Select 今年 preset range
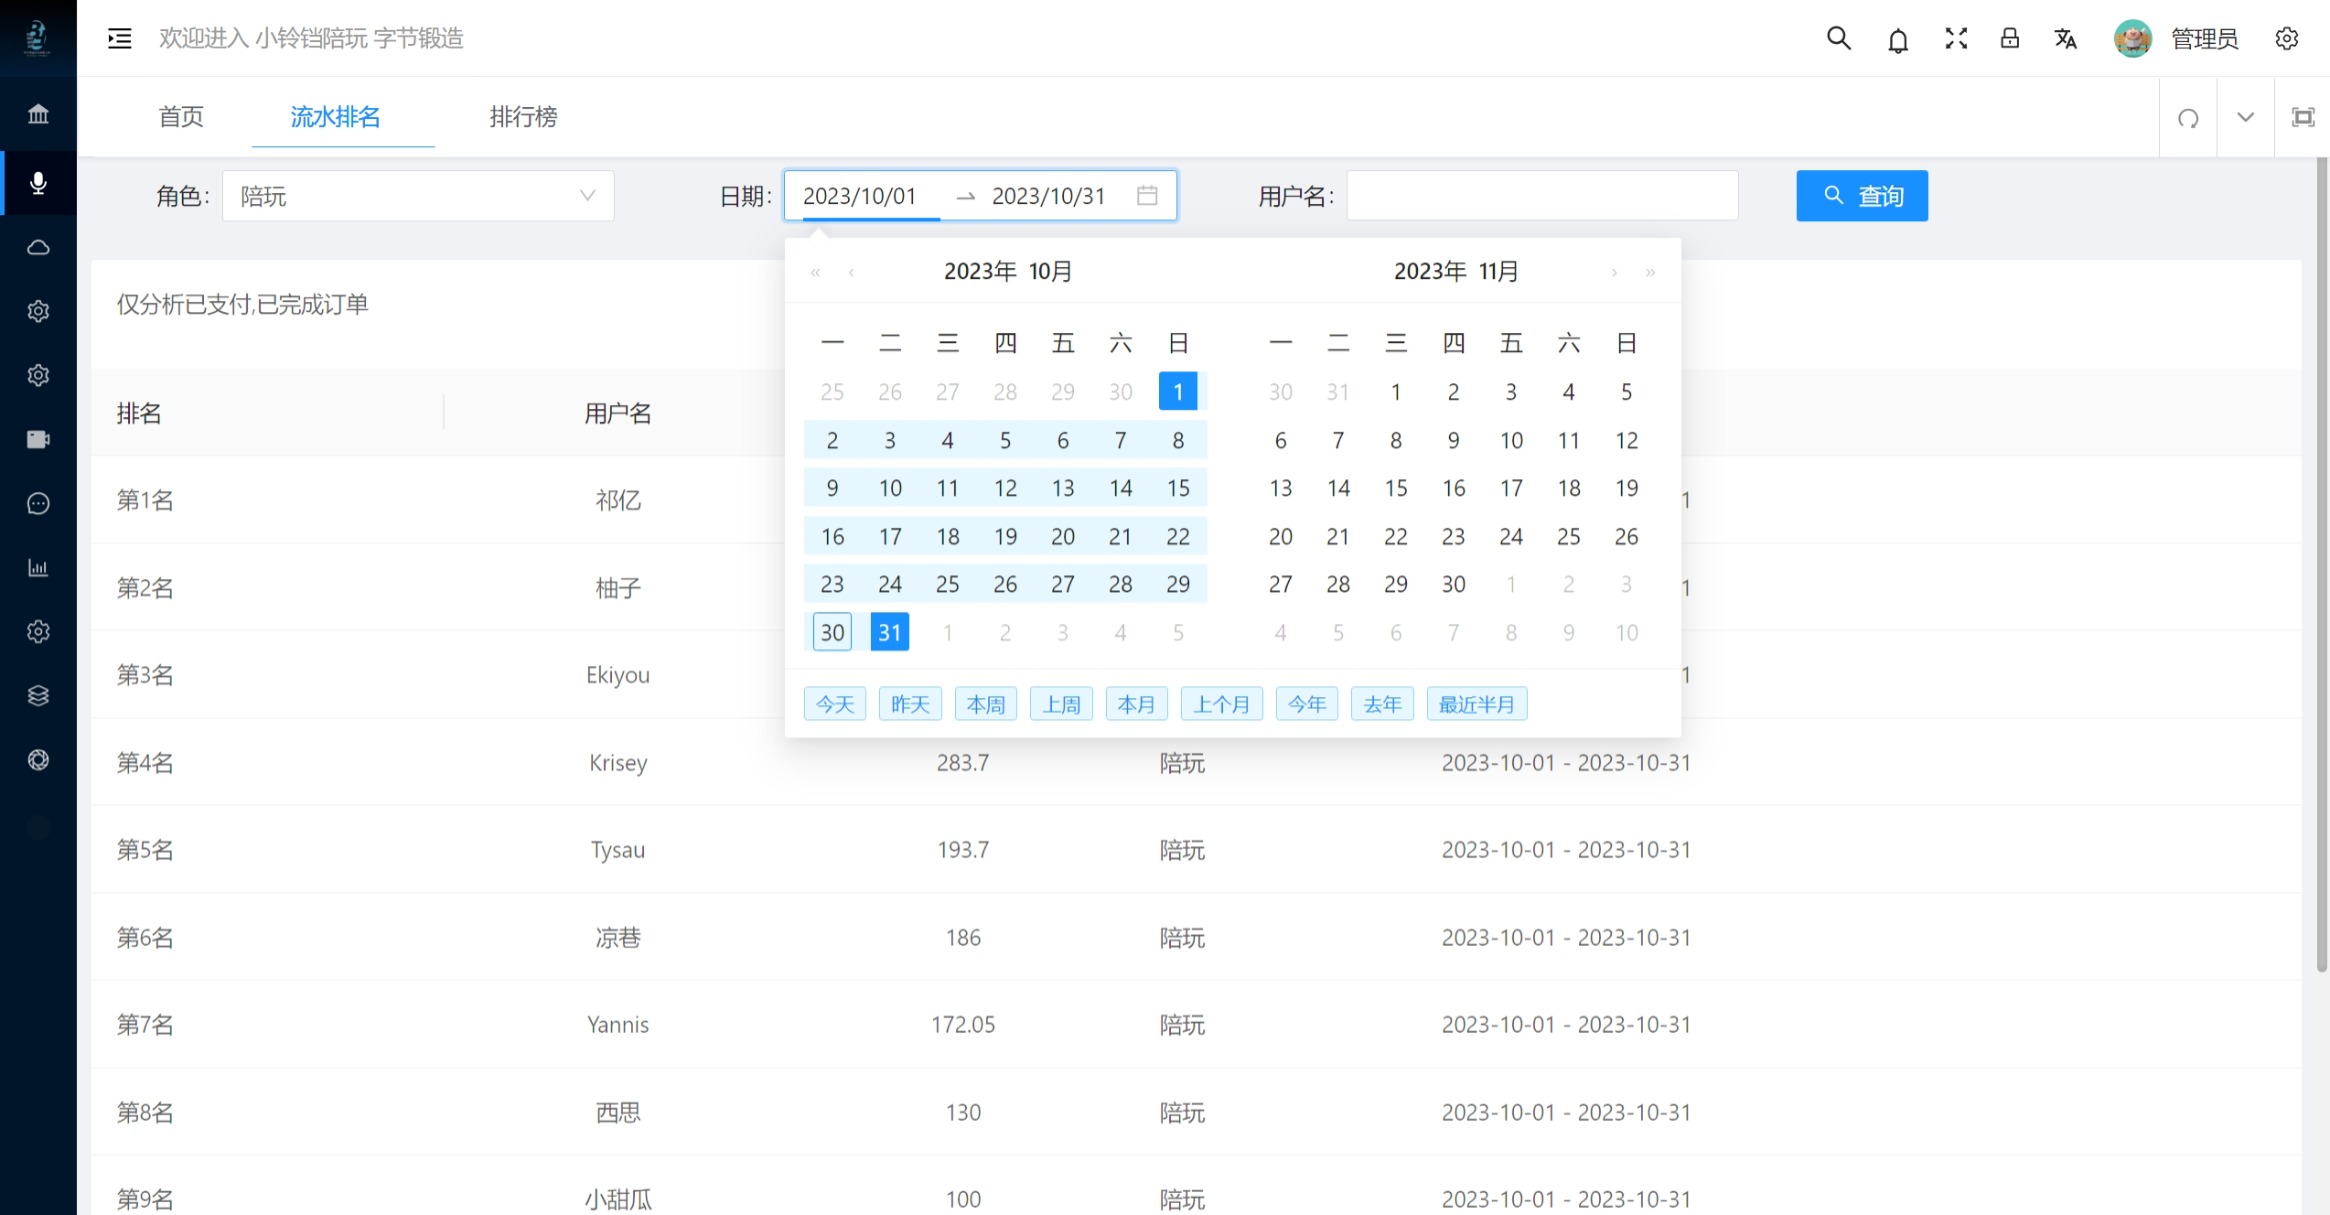The width and height of the screenshot is (2330, 1215). coord(1307,704)
